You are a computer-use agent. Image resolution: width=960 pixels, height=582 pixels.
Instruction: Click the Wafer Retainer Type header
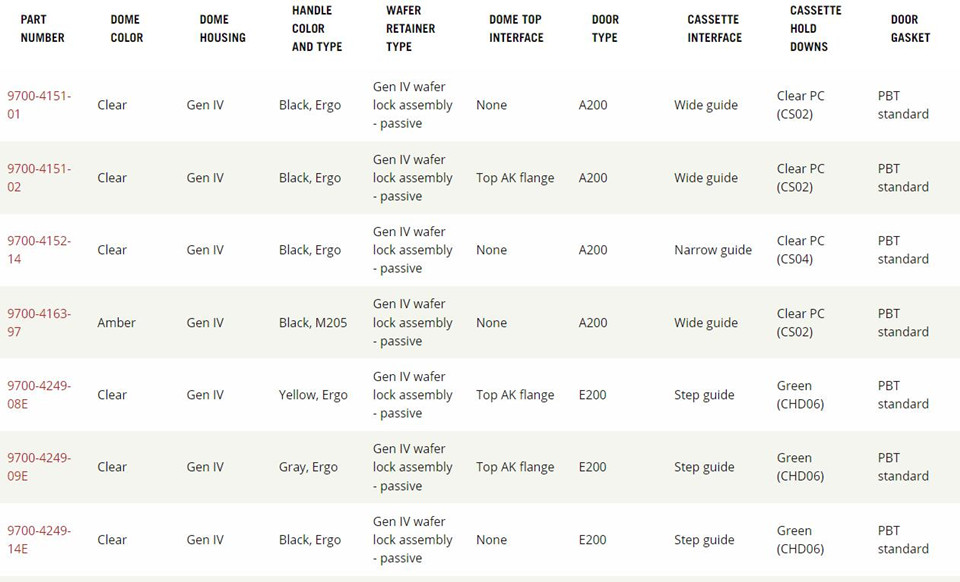(x=410, y=28)
